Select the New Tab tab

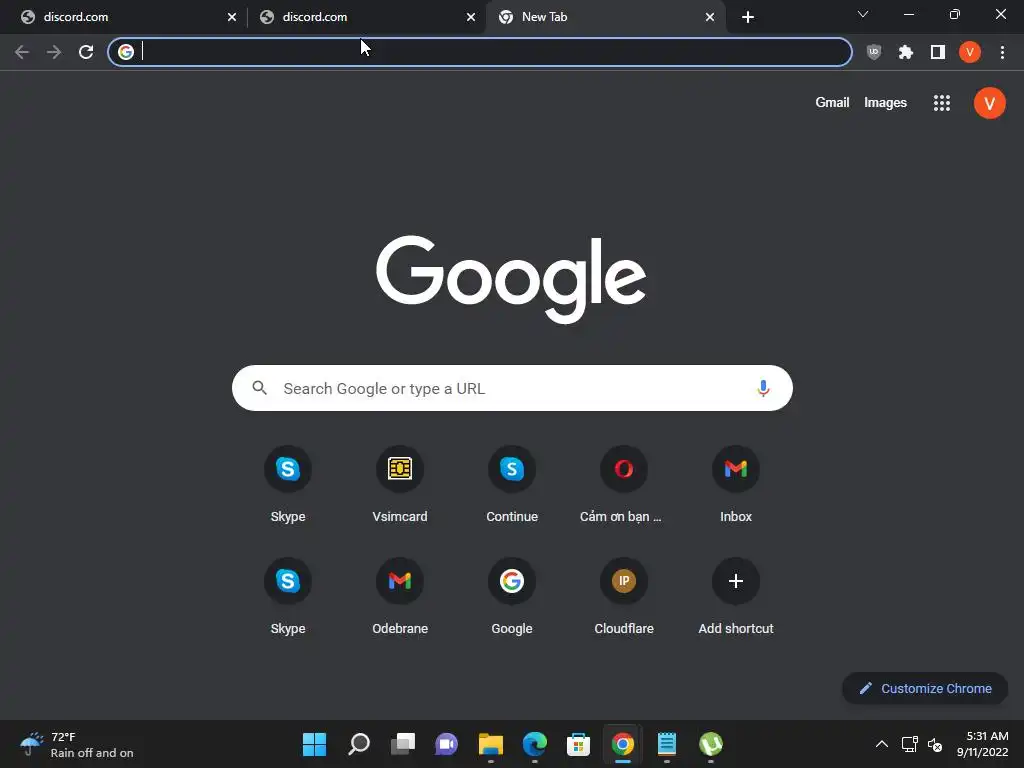pyautogui.click(x=605, y=17)
